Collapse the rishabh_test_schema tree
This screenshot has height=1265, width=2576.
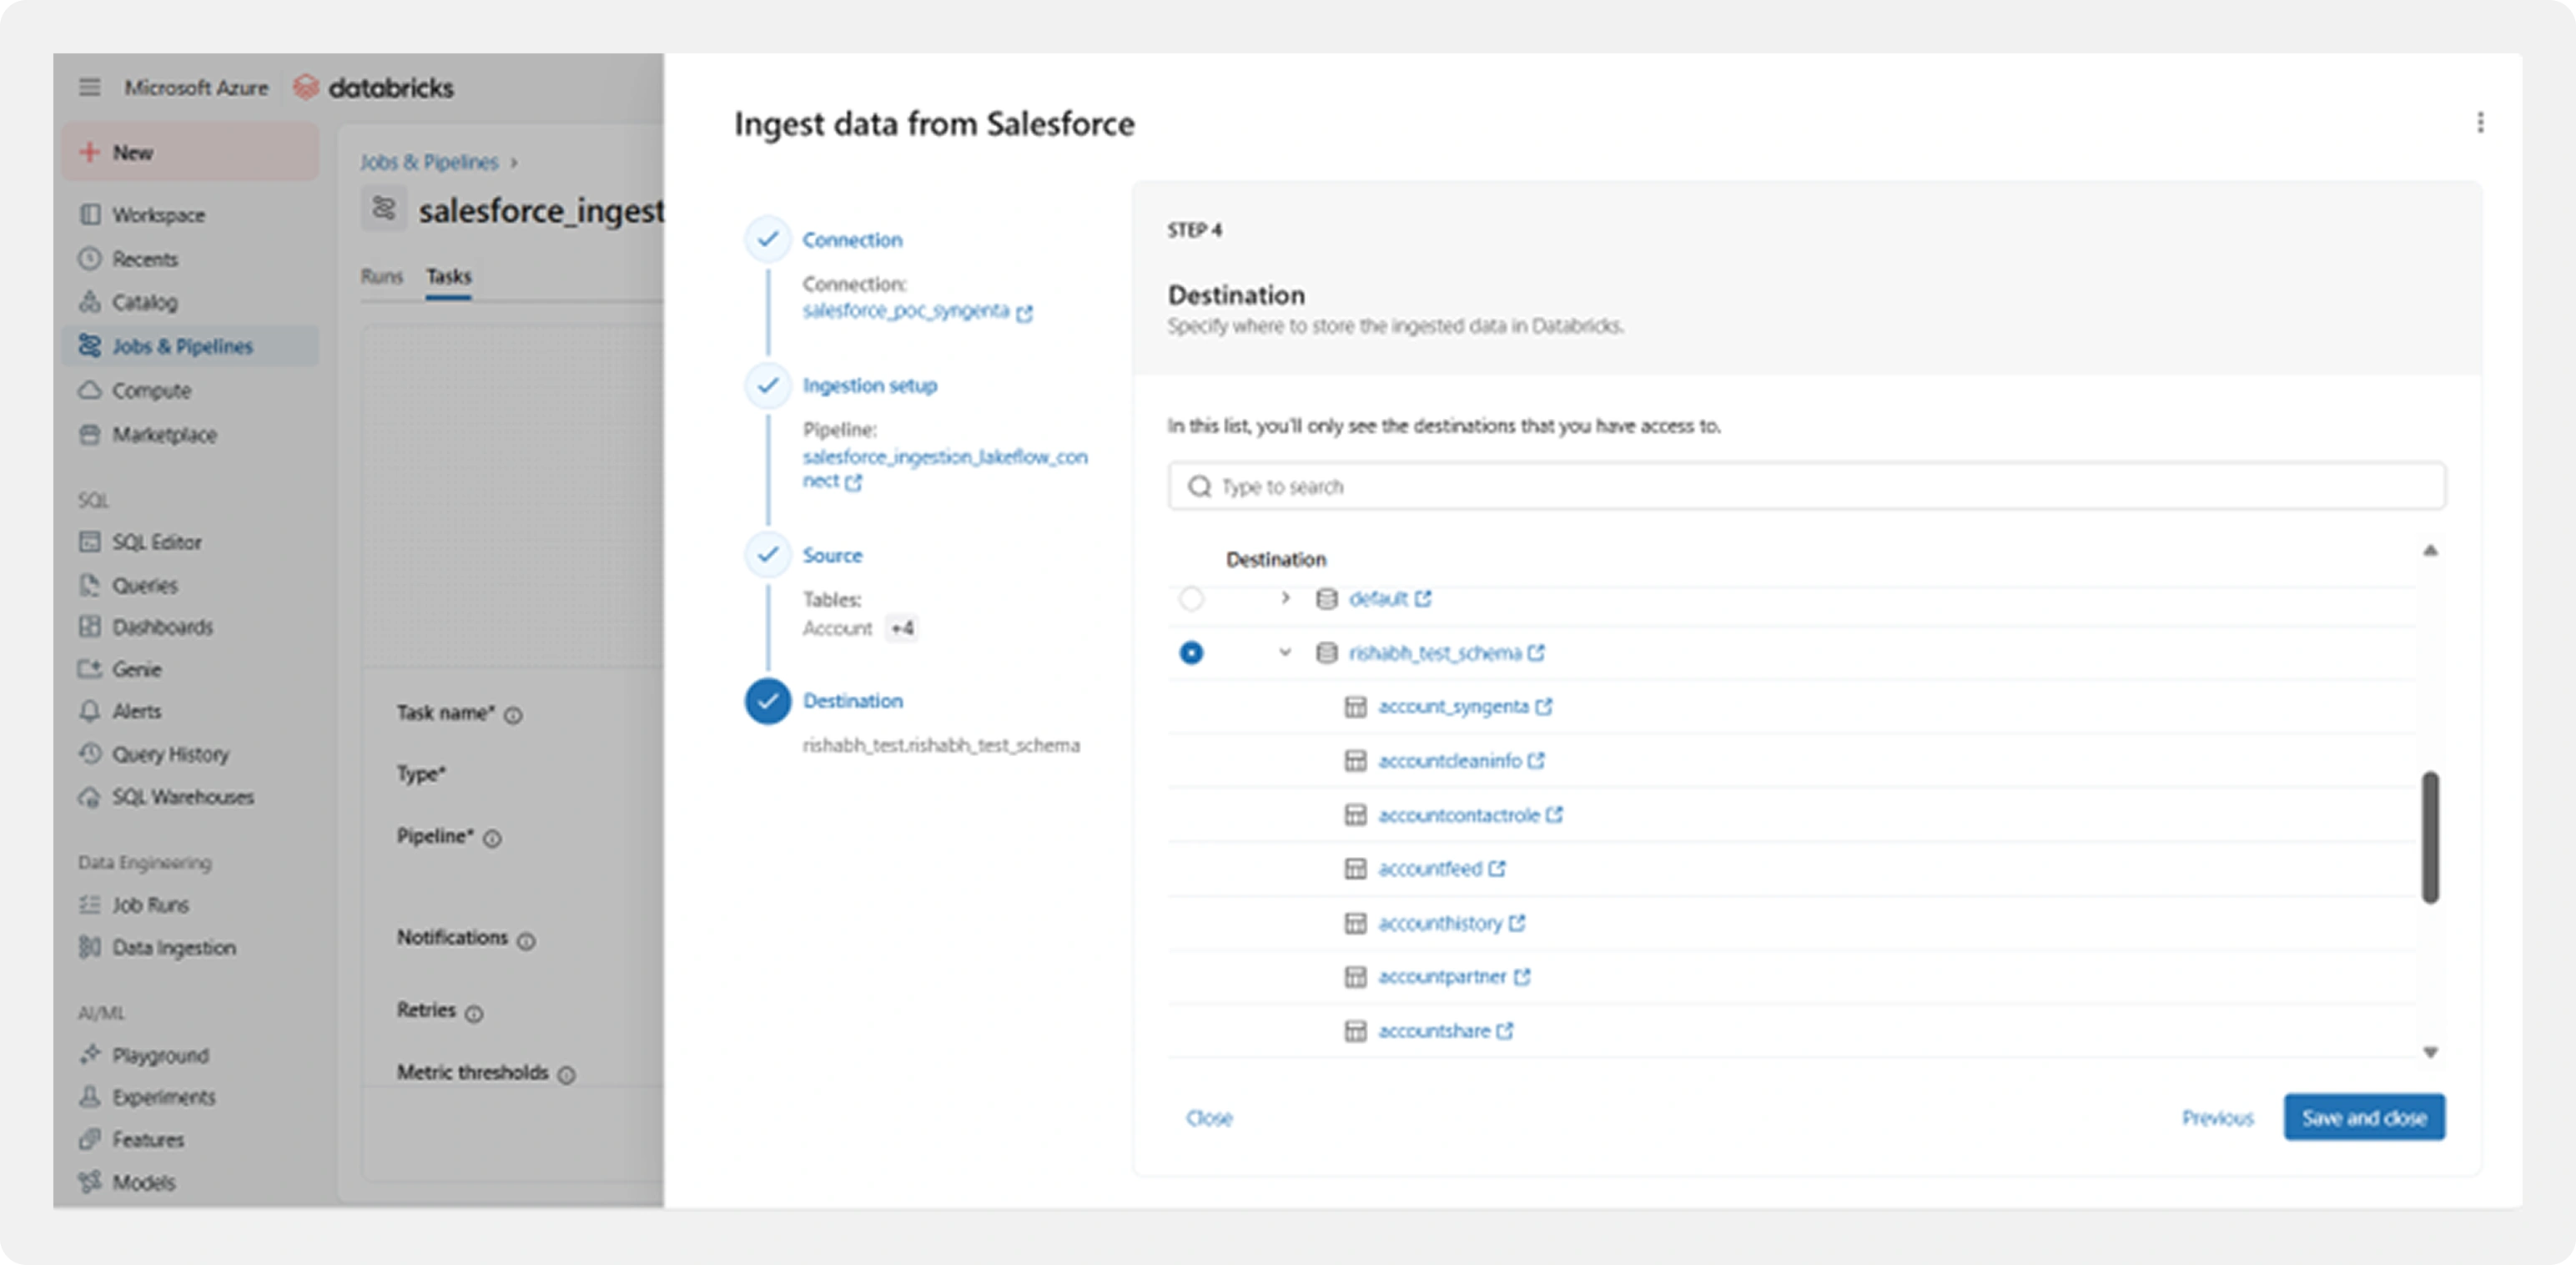tap(1283, 652)
